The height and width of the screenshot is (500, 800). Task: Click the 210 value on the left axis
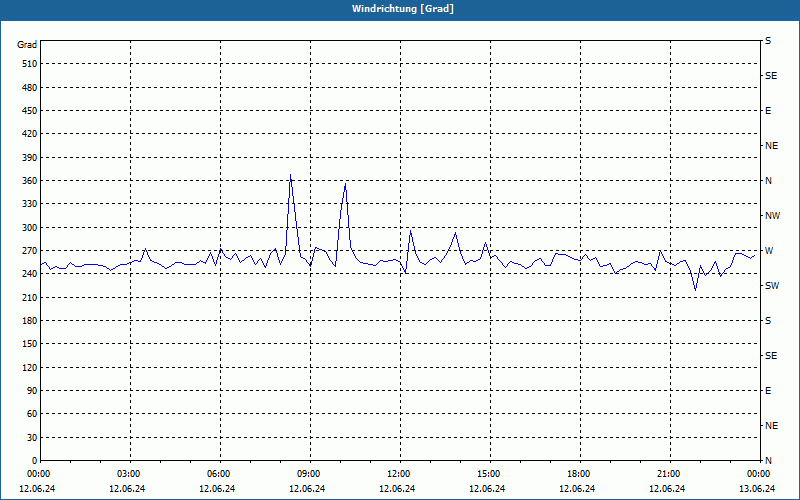(x=30, y=297)
